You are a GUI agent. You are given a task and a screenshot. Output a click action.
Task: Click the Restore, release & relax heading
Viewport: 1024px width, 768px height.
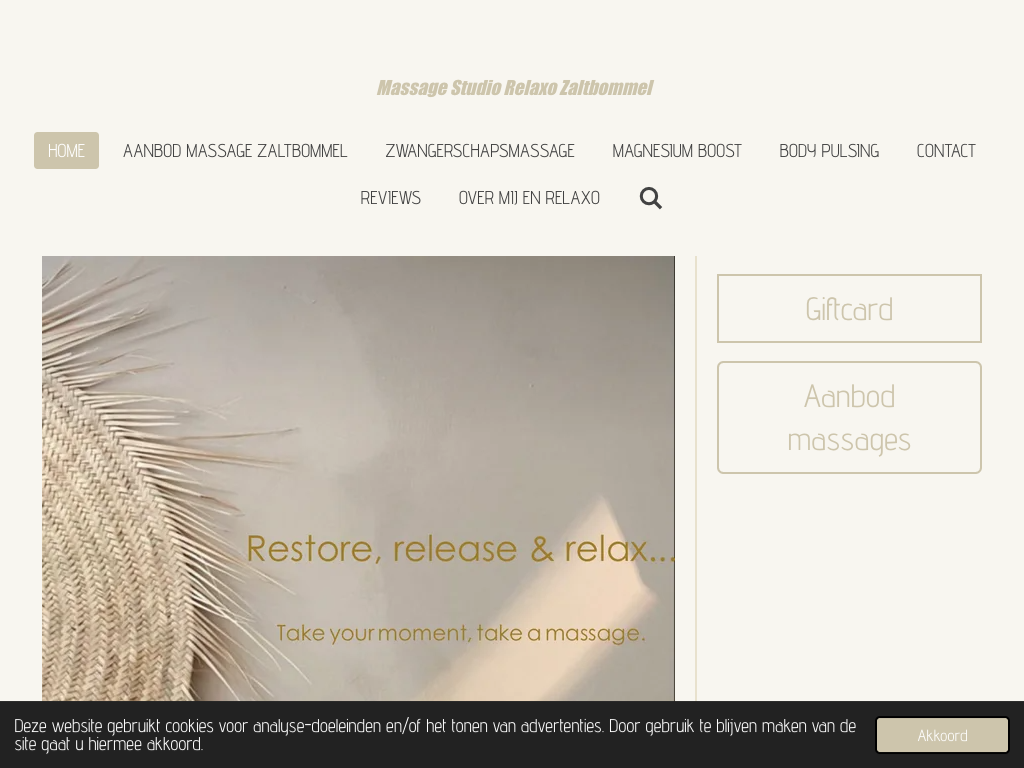[x=461, y=549]
